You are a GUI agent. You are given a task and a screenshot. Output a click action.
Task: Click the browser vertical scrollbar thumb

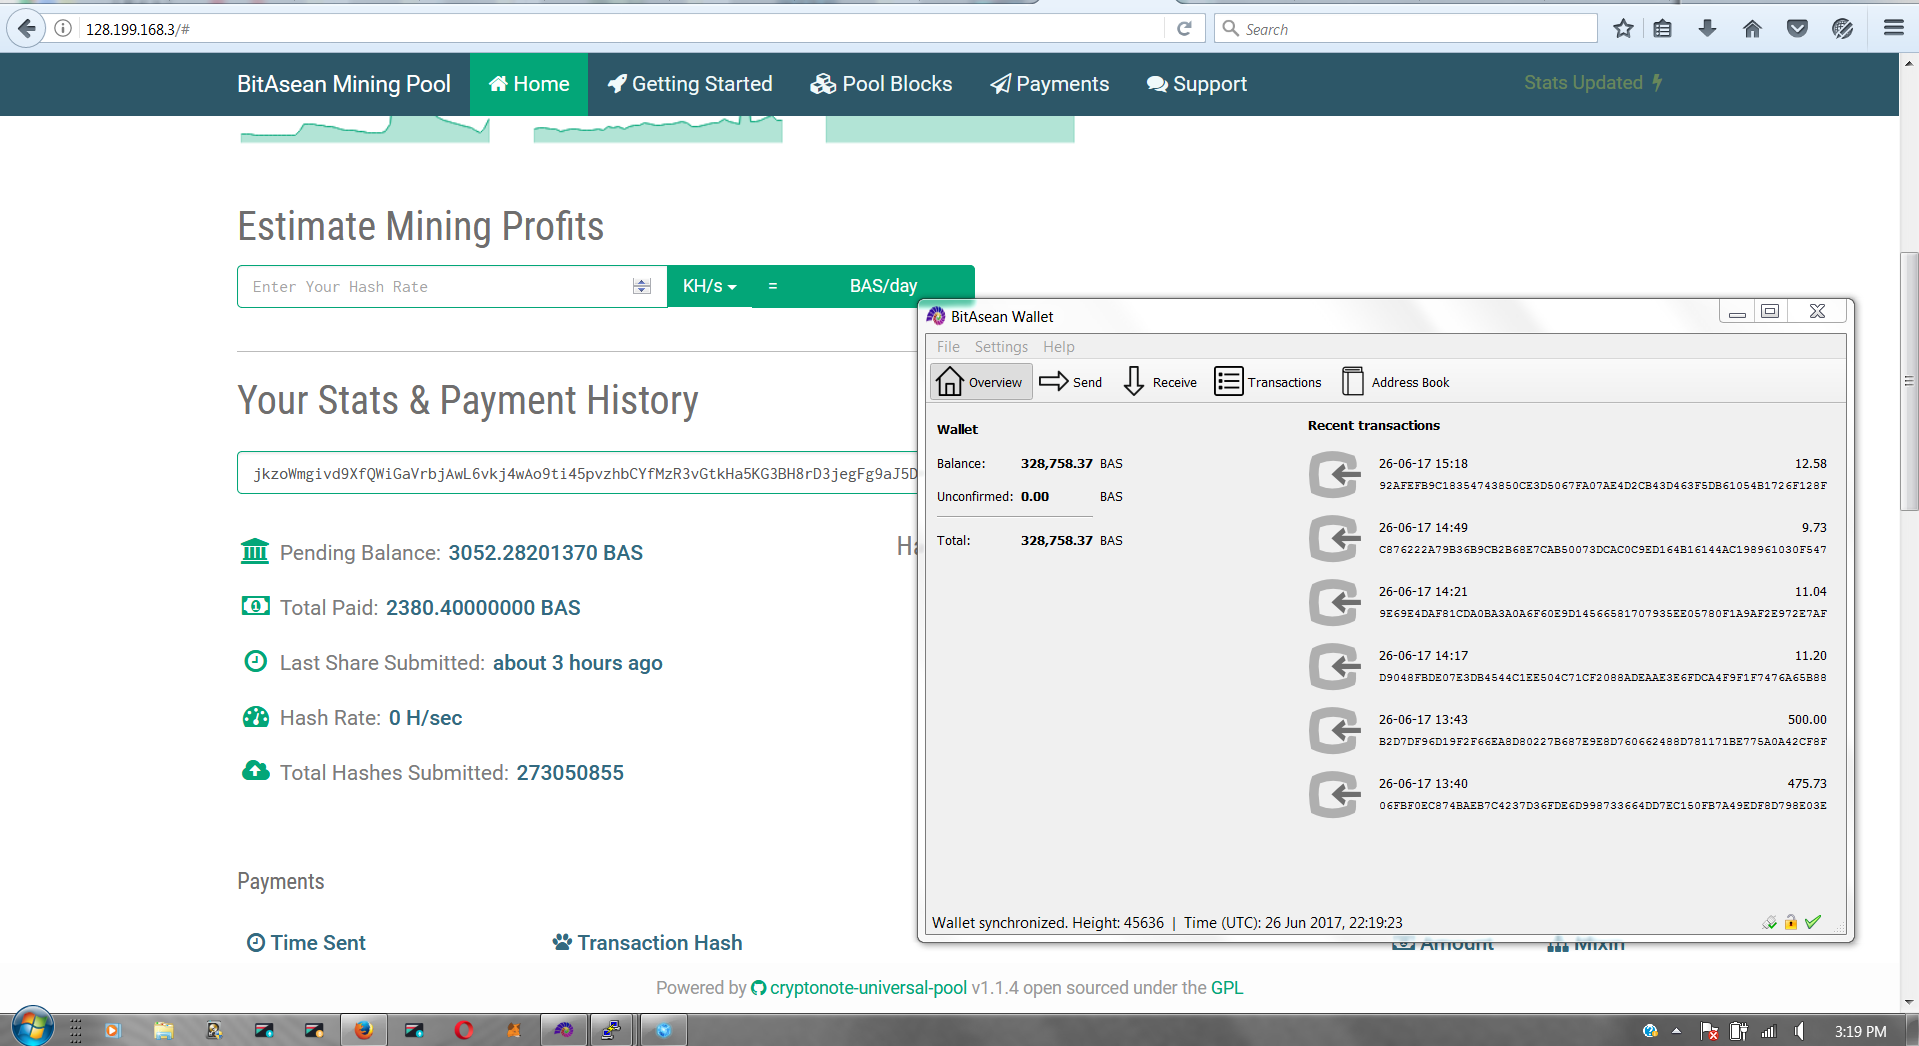click(x=1909, y=381)
